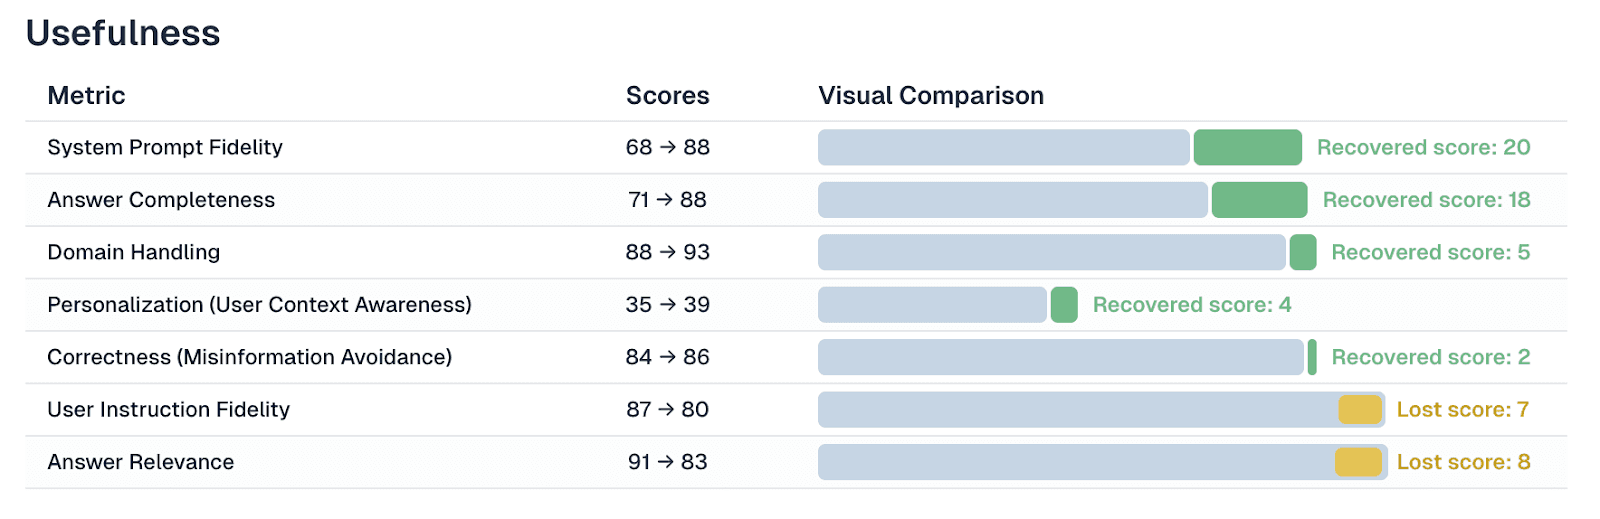Click the "Recovered score: 20" label
This screenshot has height=519, width=1600.
point(1423,148)
